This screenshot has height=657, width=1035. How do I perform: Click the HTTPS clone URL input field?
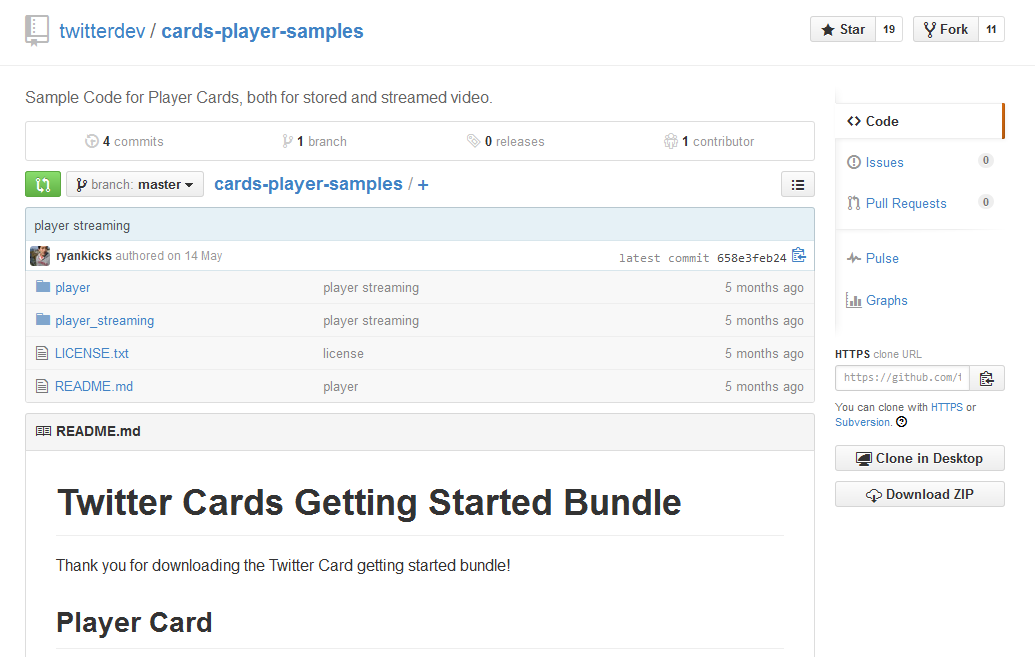(902, 378)
